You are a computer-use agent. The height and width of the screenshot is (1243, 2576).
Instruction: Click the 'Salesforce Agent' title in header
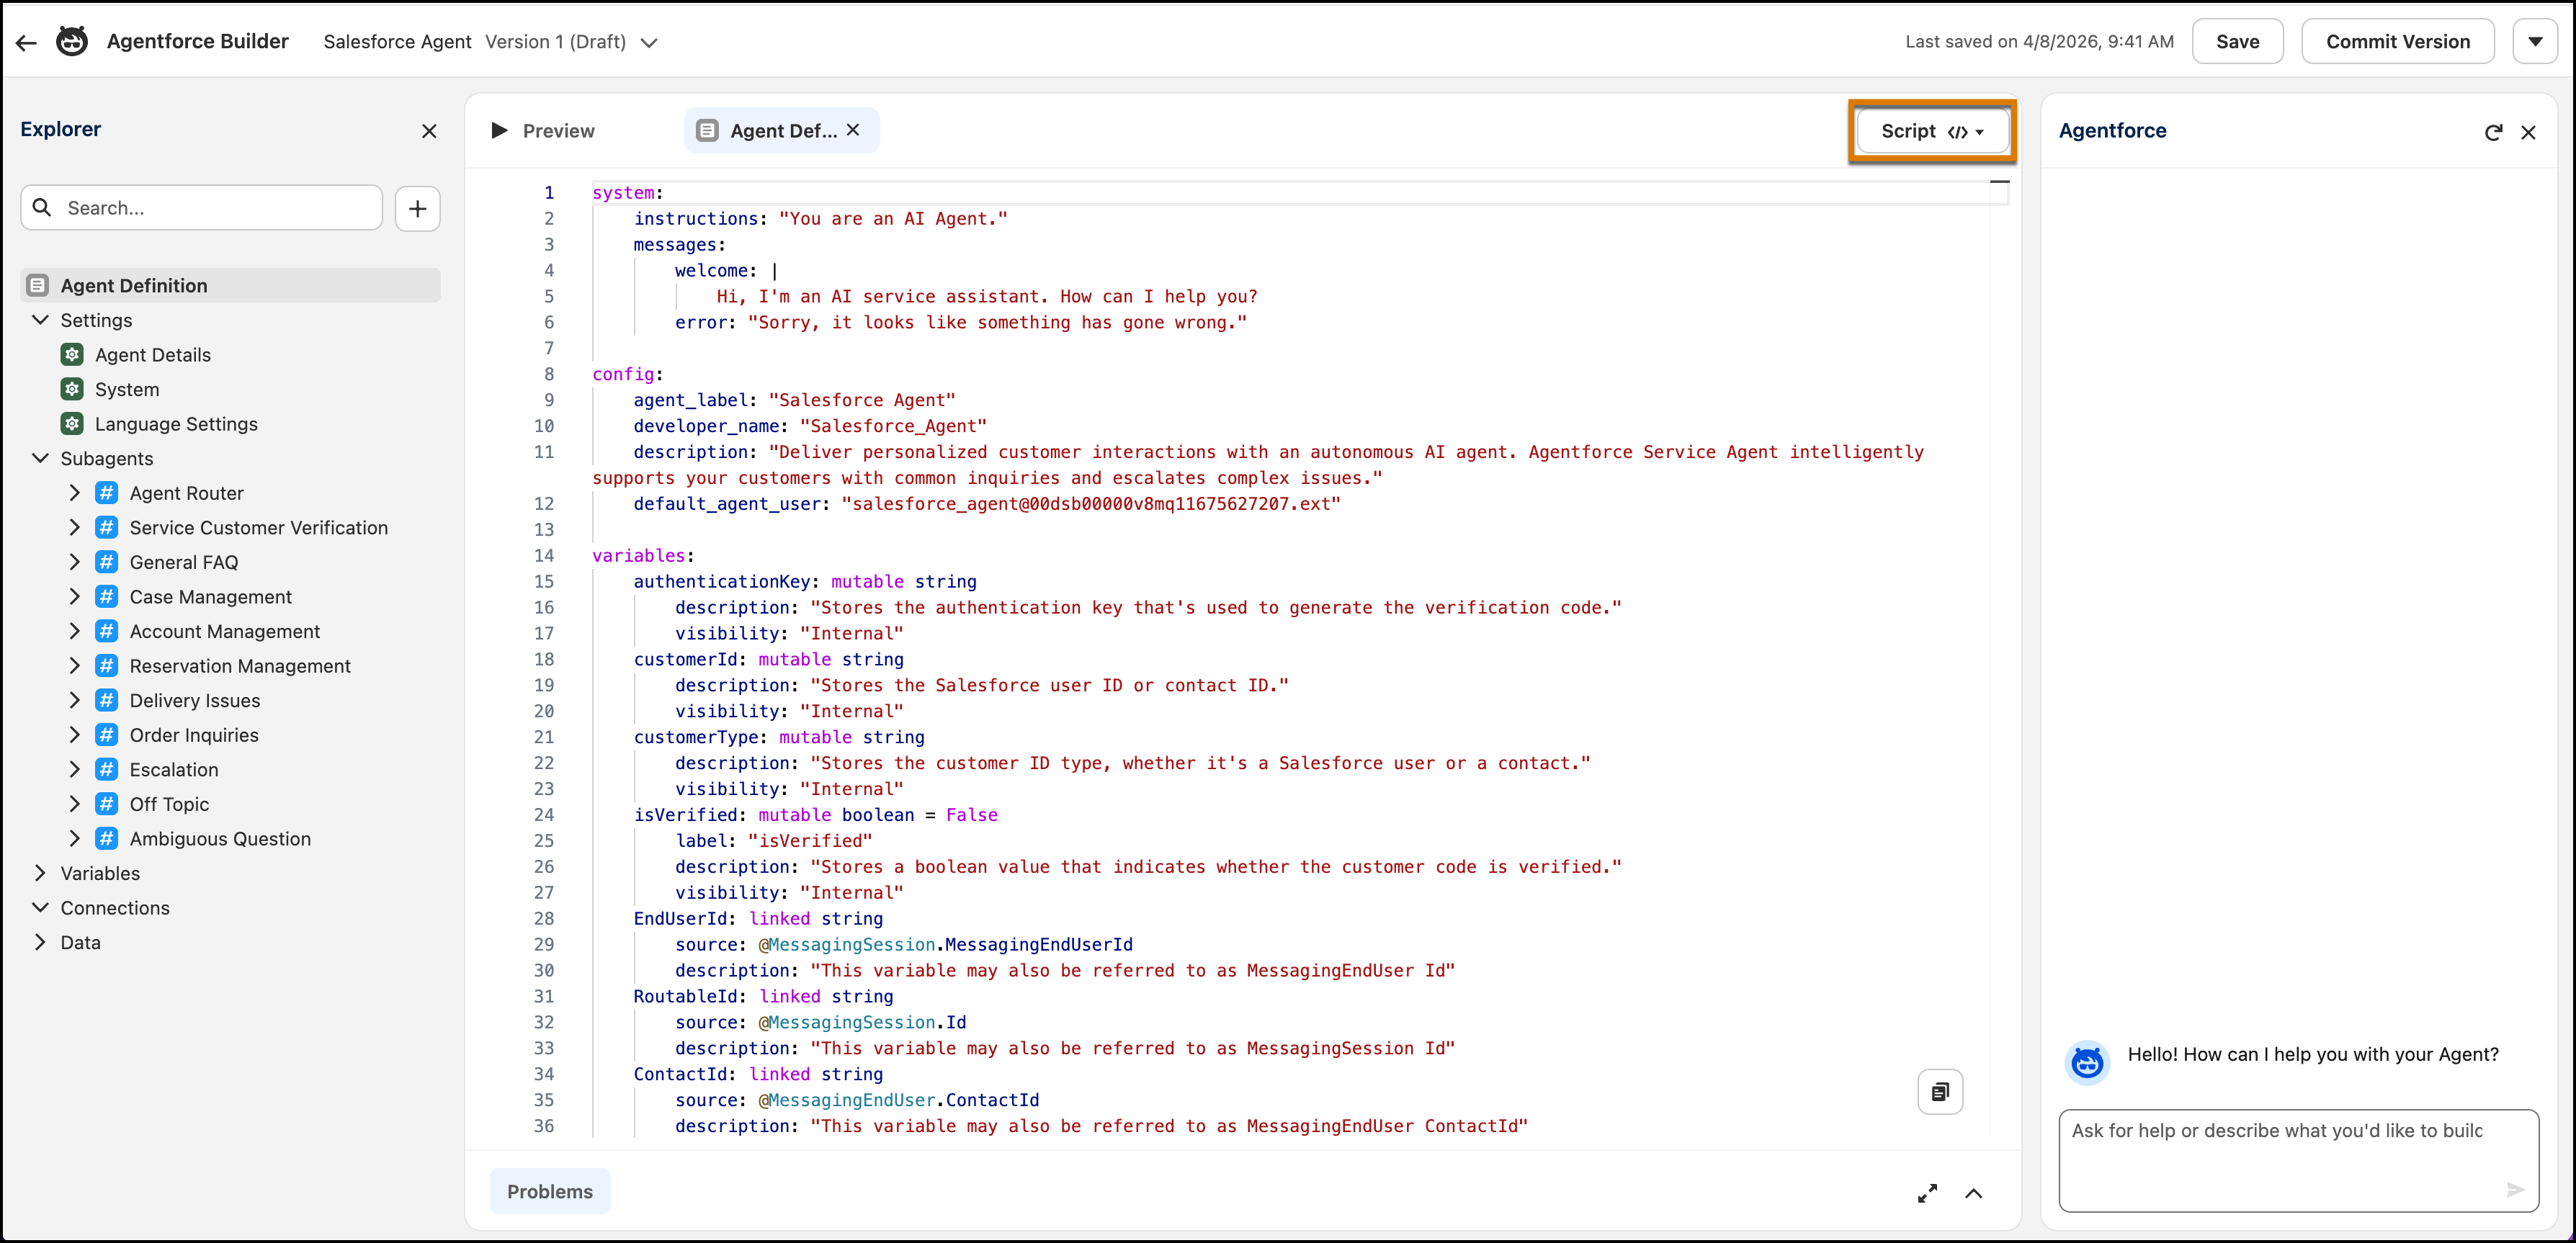tap(397, 42)
